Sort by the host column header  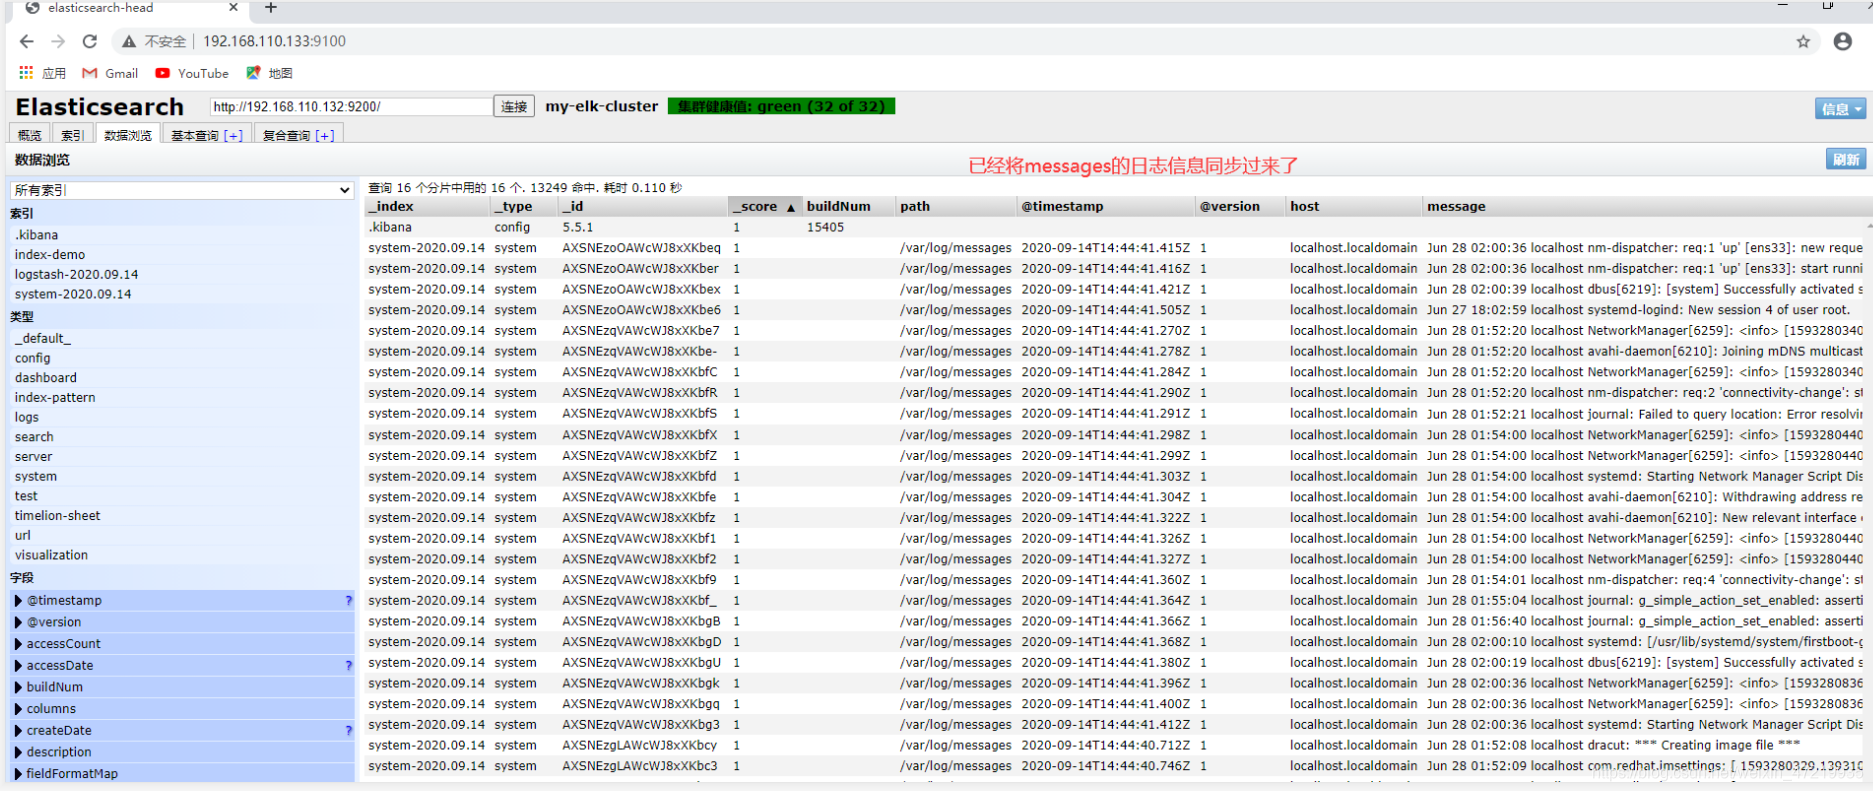click(1354, 206)
